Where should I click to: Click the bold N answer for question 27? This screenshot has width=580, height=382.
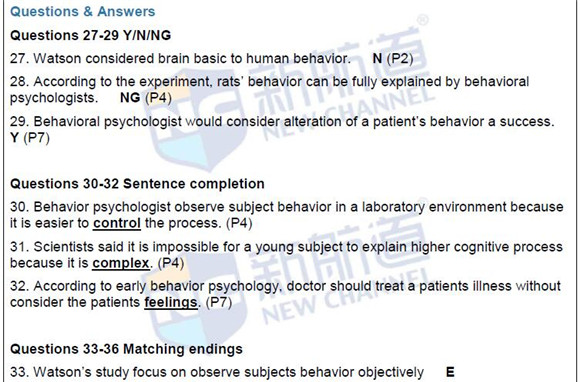coord(377,58)
